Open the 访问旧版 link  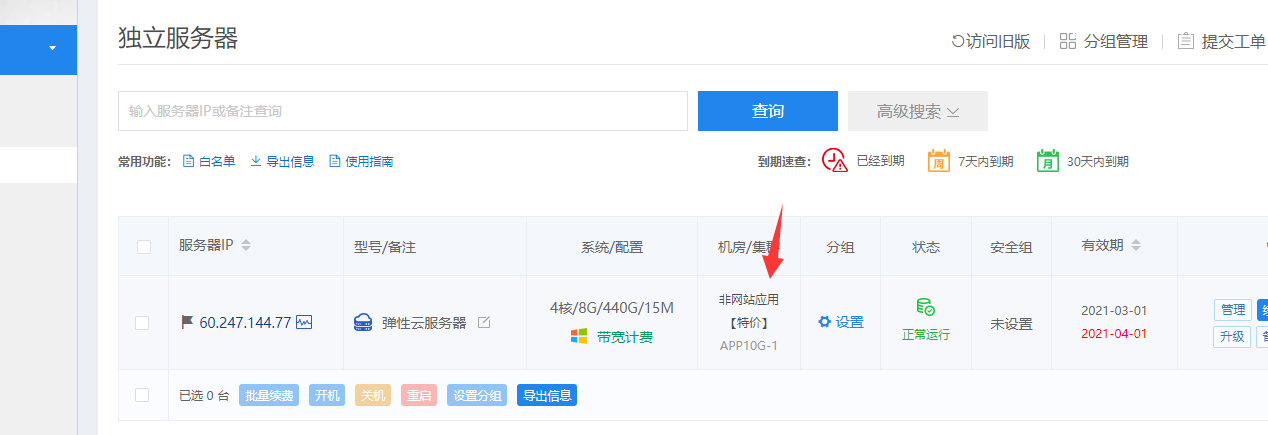990,41
